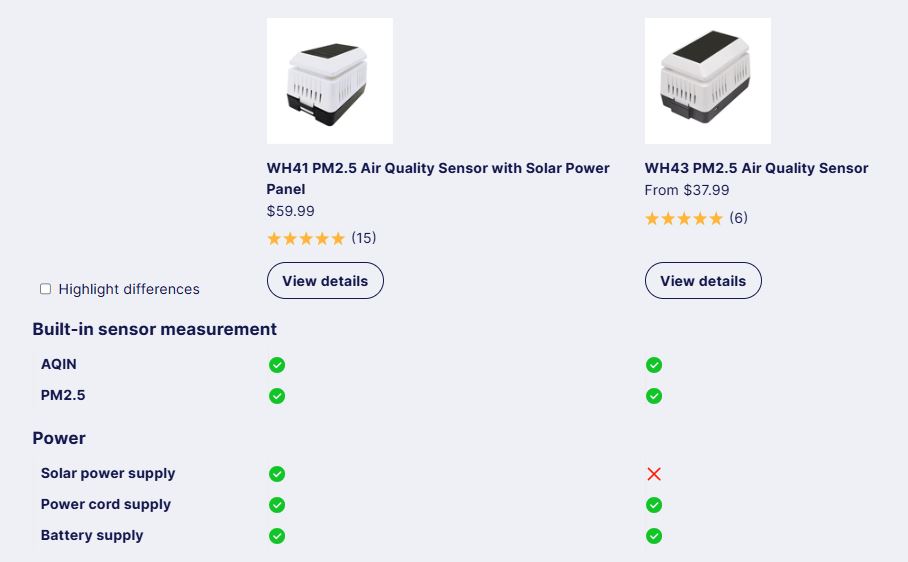908x562 pixels.
Task: Open the WH43 PM2.5 Air Quality Sensor title link
Action: (756, 168)
